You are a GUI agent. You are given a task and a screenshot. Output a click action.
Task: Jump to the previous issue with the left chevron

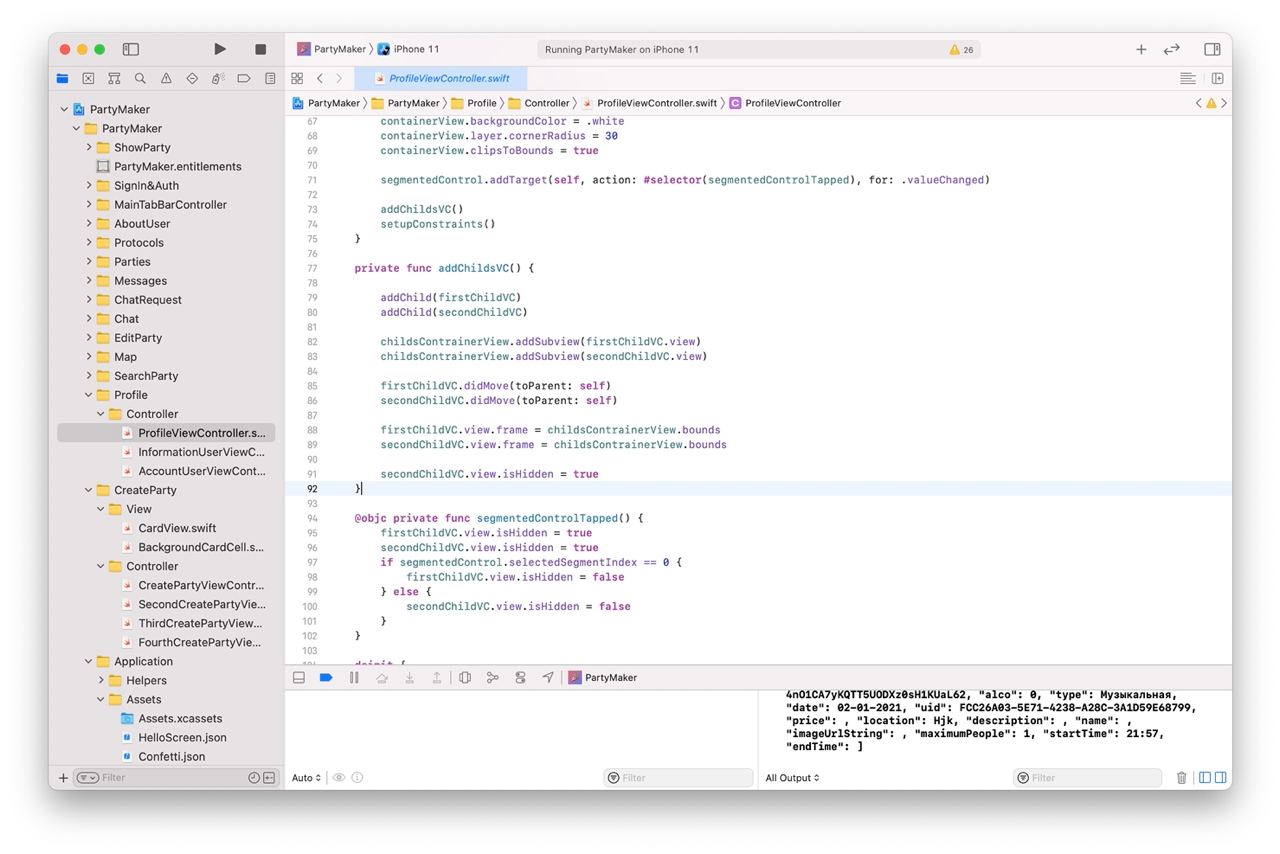click(x=1199, y=103)
